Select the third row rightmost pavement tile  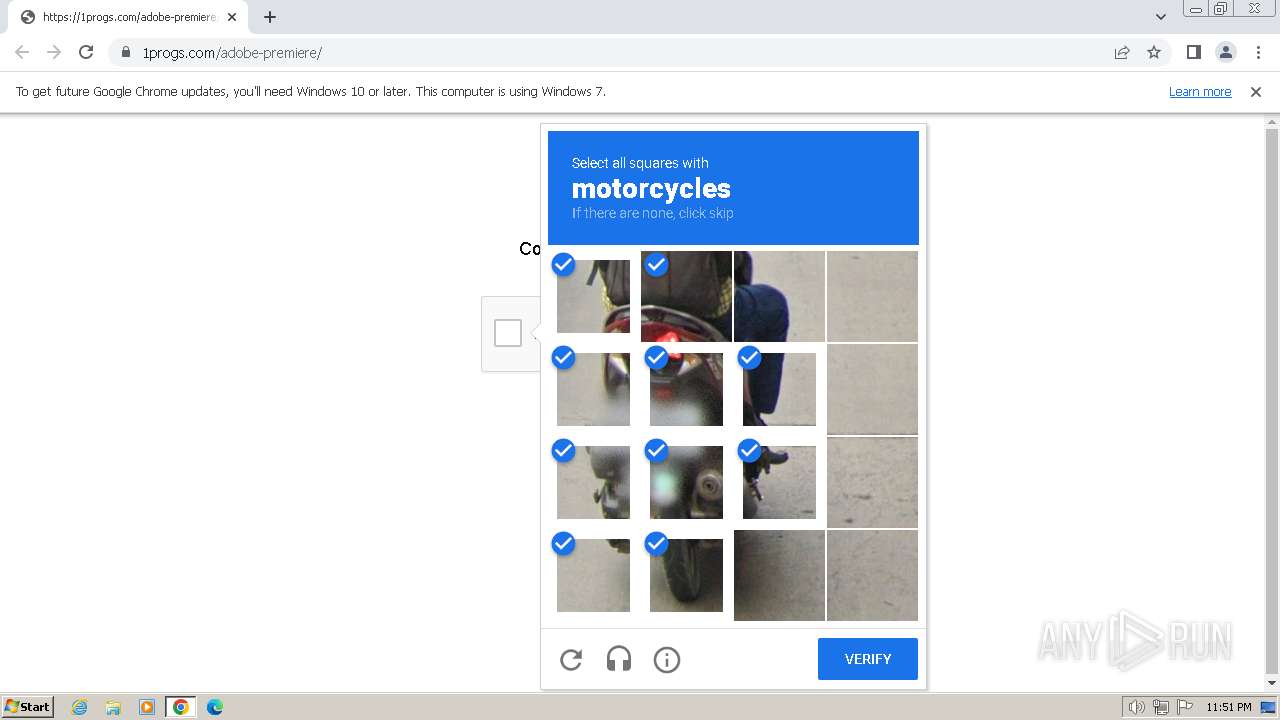(x=872, y=482)
